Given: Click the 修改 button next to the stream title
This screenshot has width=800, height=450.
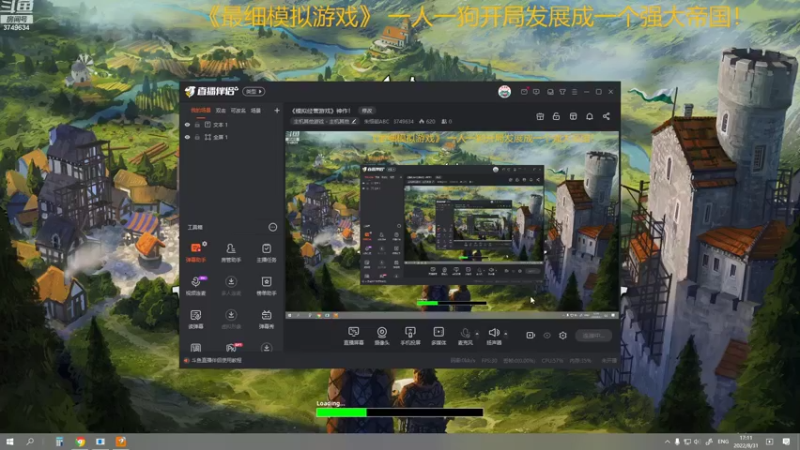Looking at the screenshot, I should tap(367, 110).
